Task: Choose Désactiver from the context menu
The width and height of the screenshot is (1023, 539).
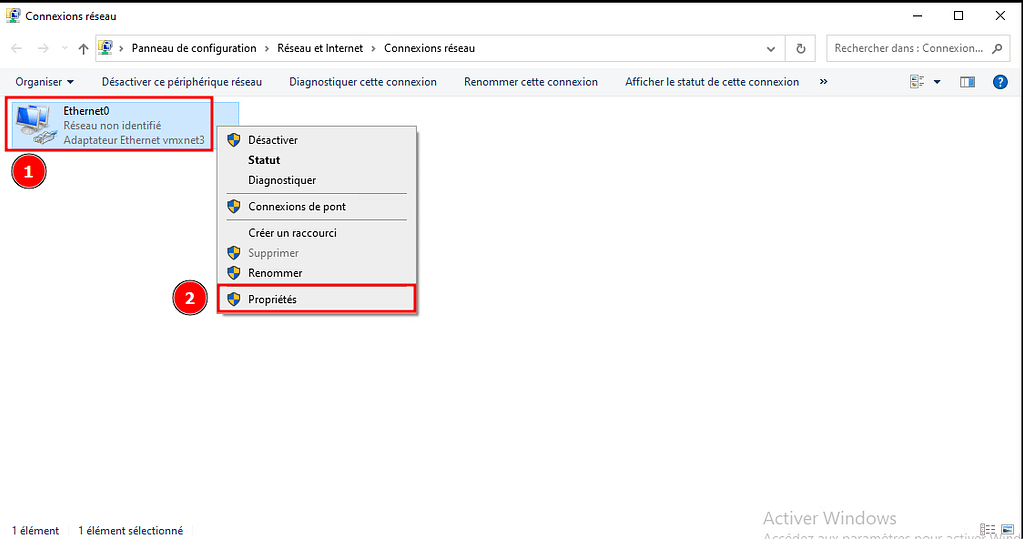Action: click(x=273, y=140)
